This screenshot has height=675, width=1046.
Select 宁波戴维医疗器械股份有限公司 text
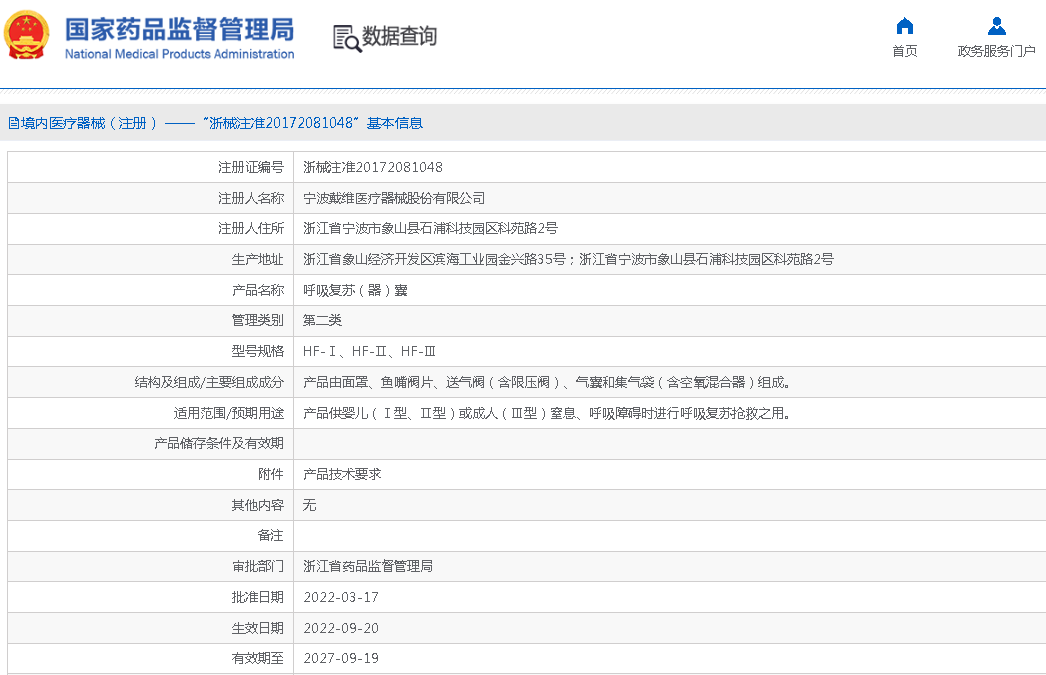tap(394, 198)
